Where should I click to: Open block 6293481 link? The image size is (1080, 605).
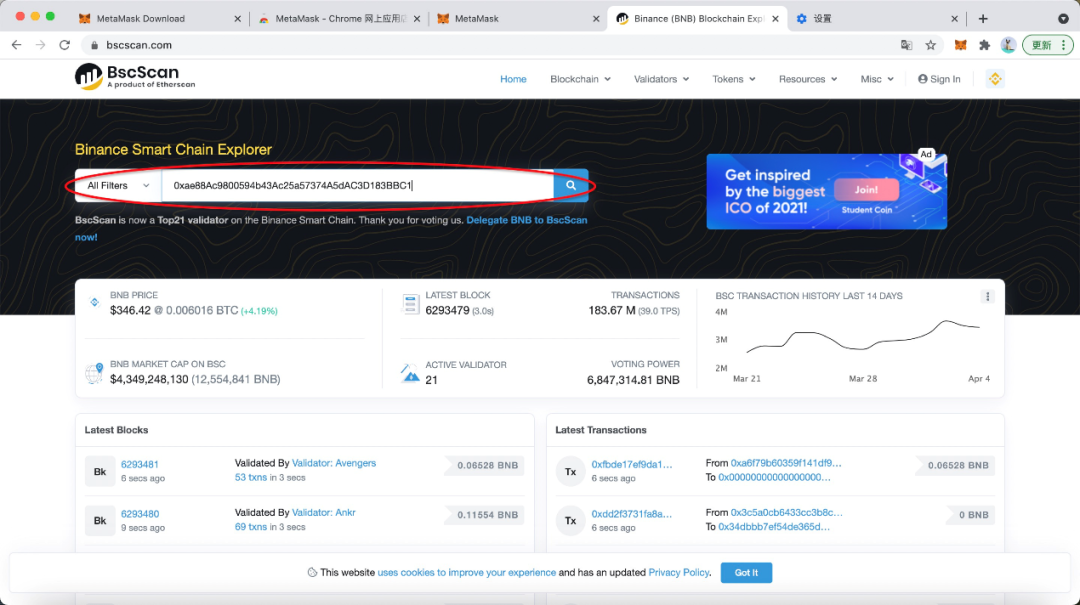(140, 464)
